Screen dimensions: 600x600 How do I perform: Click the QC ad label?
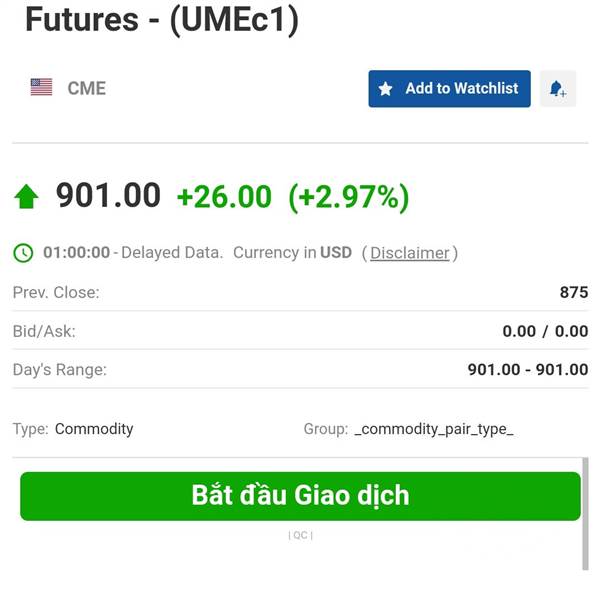coord(300,535)
